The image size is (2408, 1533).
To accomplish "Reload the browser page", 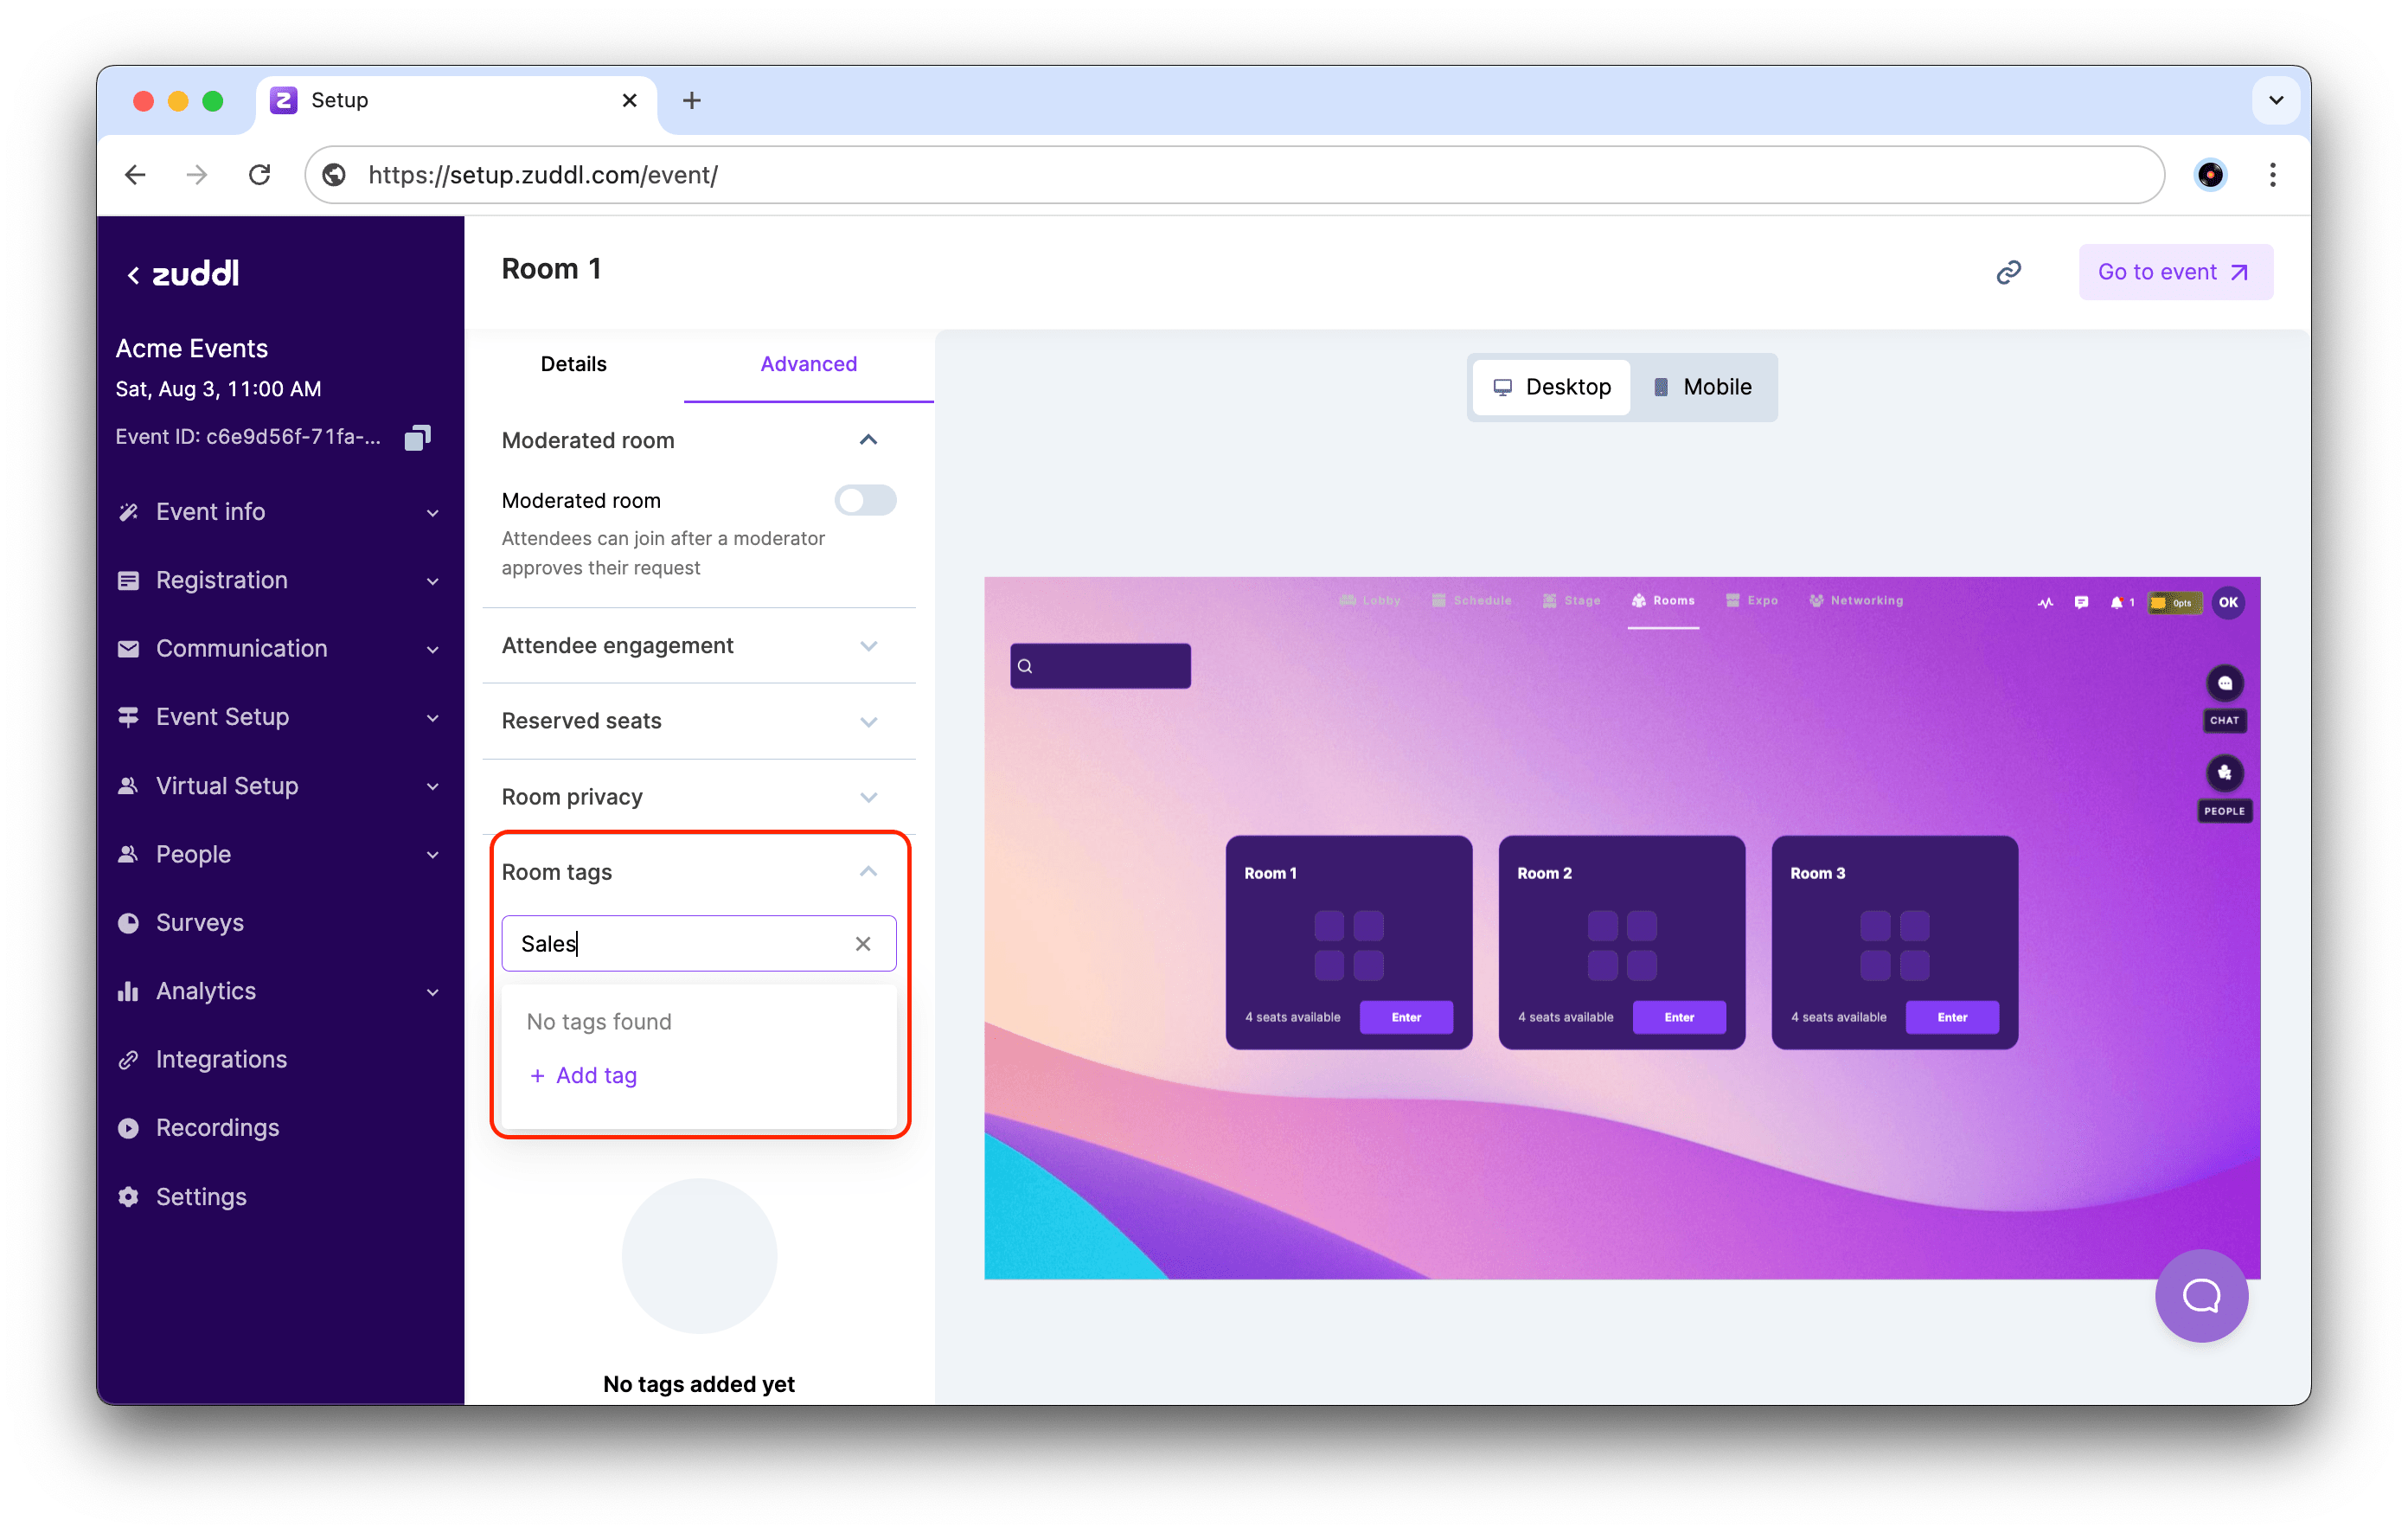I will coord(260,175).
